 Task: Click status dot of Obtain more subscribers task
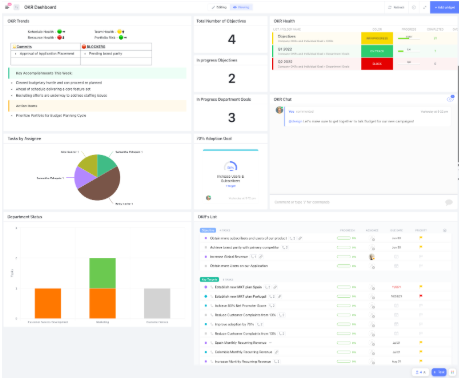click(205, 238)
